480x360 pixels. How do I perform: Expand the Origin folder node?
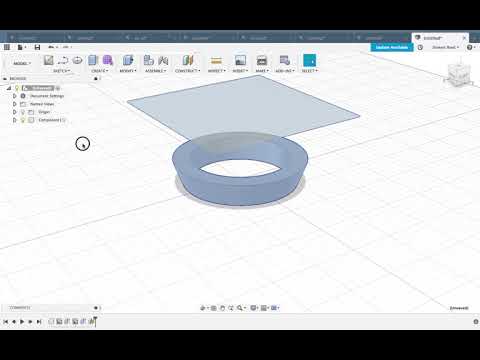click(14, 112)
